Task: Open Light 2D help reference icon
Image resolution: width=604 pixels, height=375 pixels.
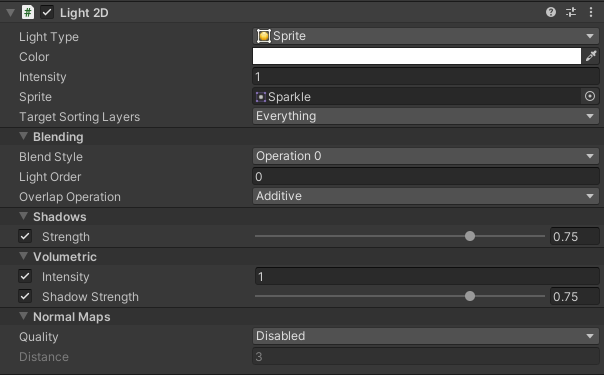Action: pyautogui.click(x=551, y=12)
